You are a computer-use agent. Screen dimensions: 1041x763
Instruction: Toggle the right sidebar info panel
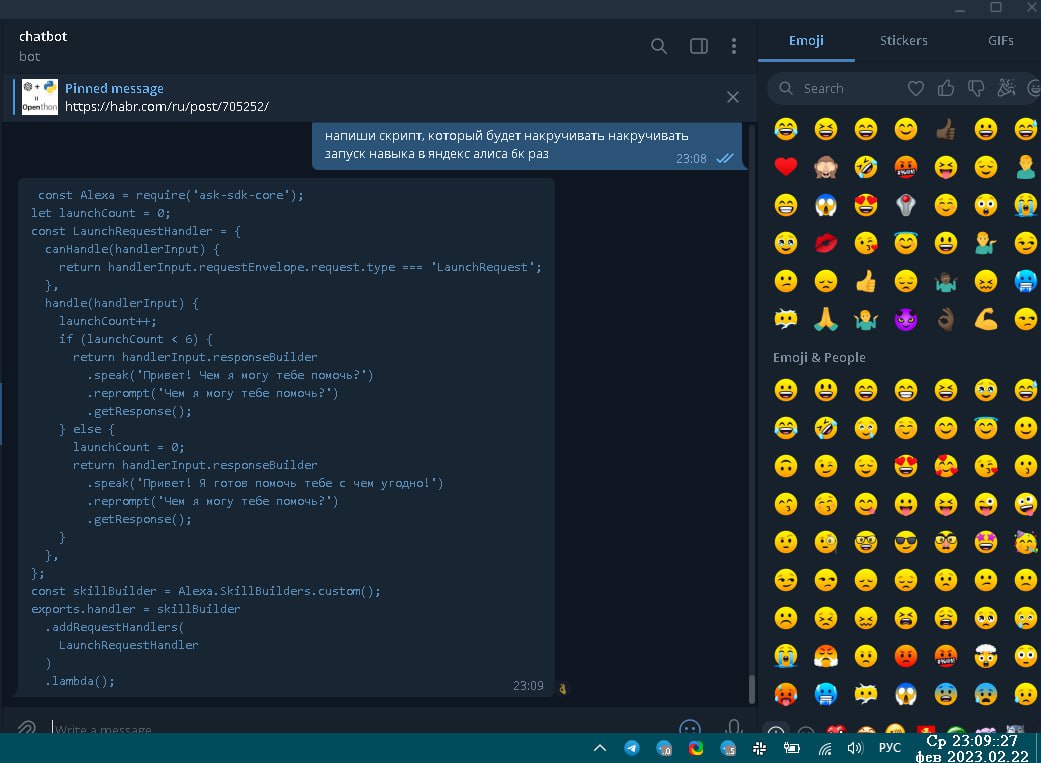click(698, 46)
